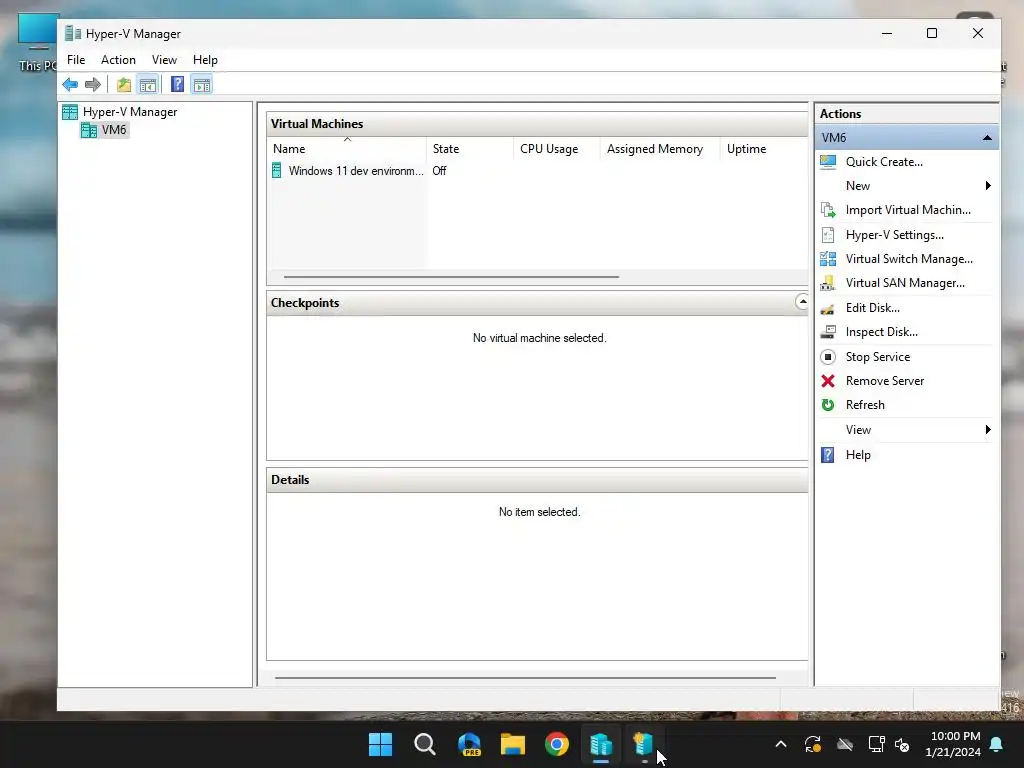The height and width of the screenshot is (768, 1024).
Task: Sort virtual machines by Name column
Action: (x=347, y=149)
